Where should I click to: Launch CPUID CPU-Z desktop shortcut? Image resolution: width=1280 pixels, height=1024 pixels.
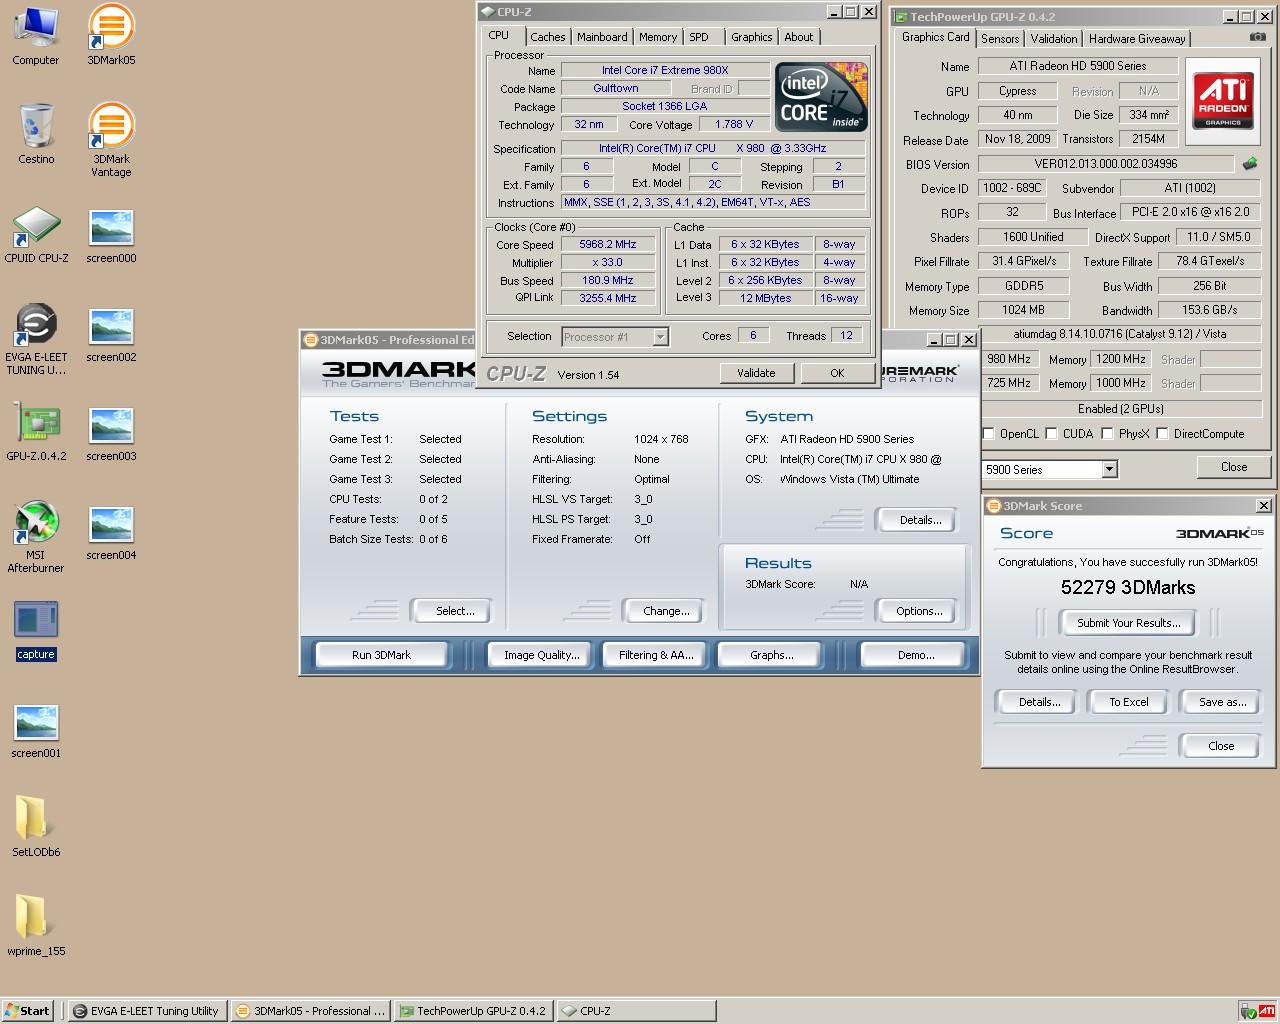tap(36, 233)
